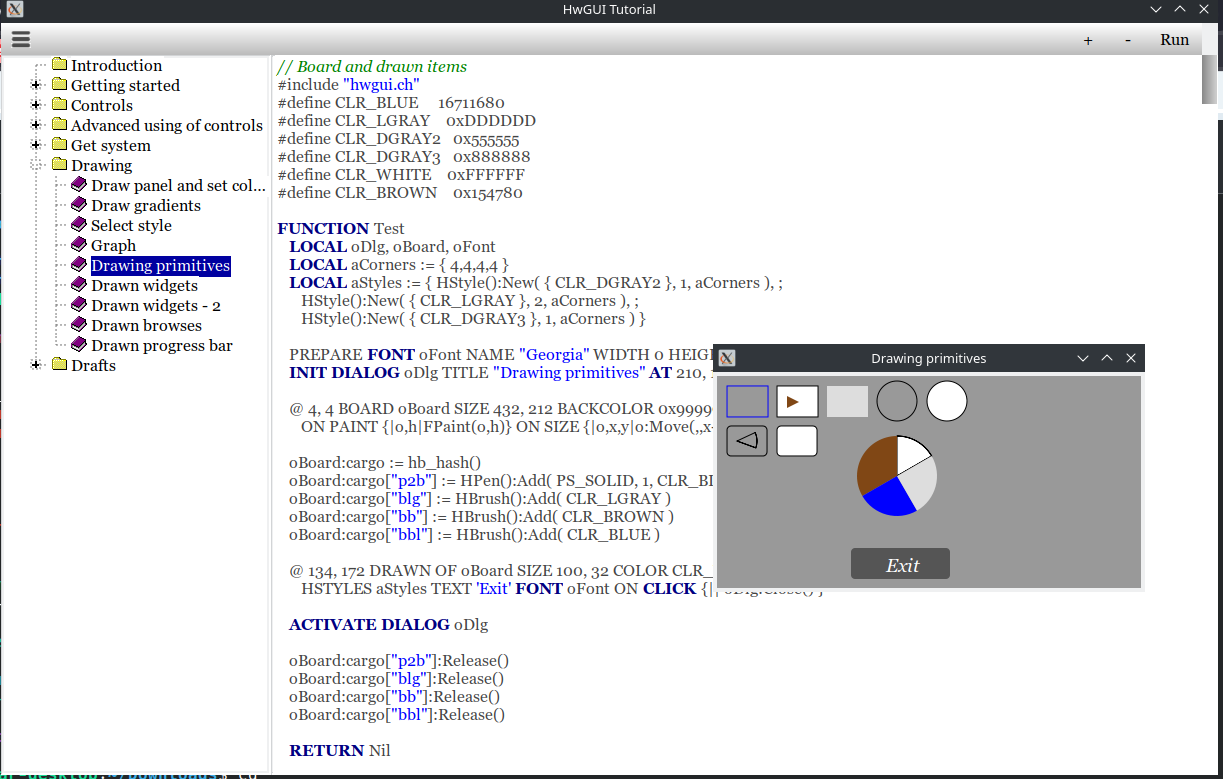The width and height of the screenshot is (1223, 779).
Task: Click the Introduction folder icon
Action: [59, 65]
